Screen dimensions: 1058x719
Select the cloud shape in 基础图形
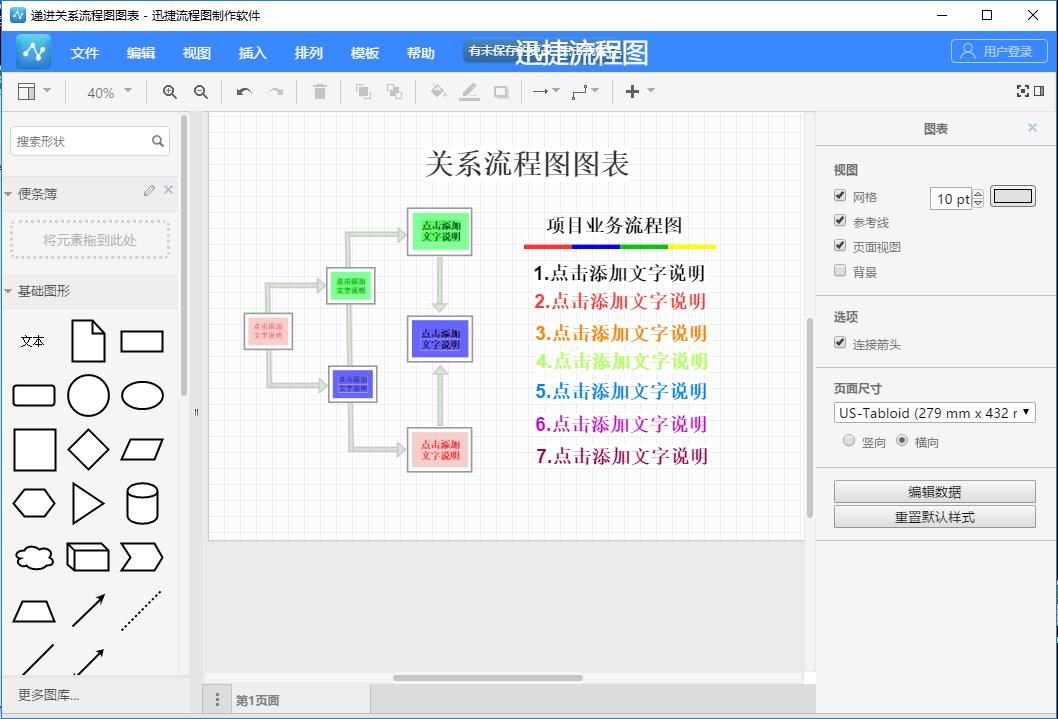tap(34, 557)
